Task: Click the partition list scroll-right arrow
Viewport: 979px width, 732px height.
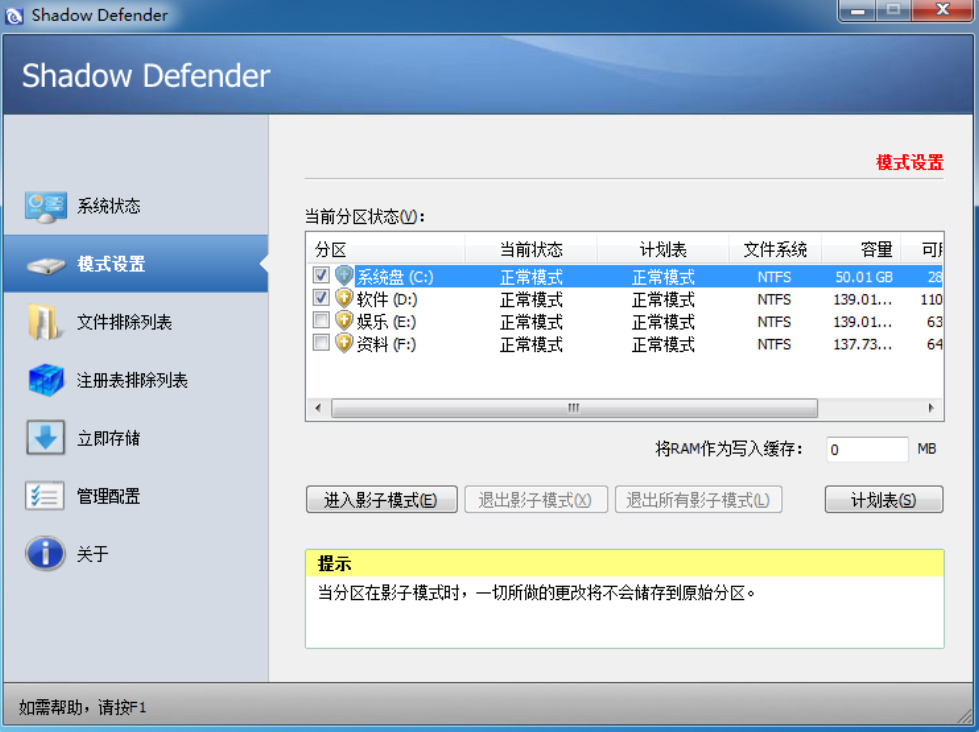Action: (x=931, y=408)
